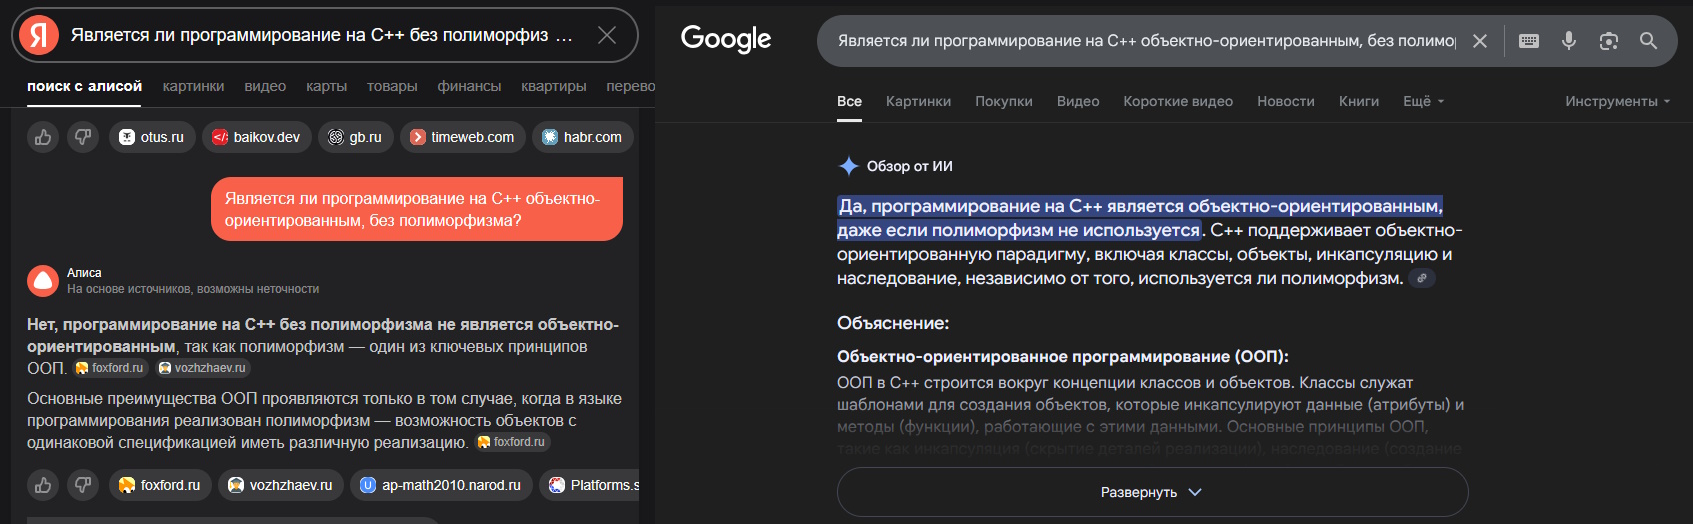Viewport: 1693px width, 524px height.
Task: Dislike the answer above the question bubble
Action: (83, 137)
